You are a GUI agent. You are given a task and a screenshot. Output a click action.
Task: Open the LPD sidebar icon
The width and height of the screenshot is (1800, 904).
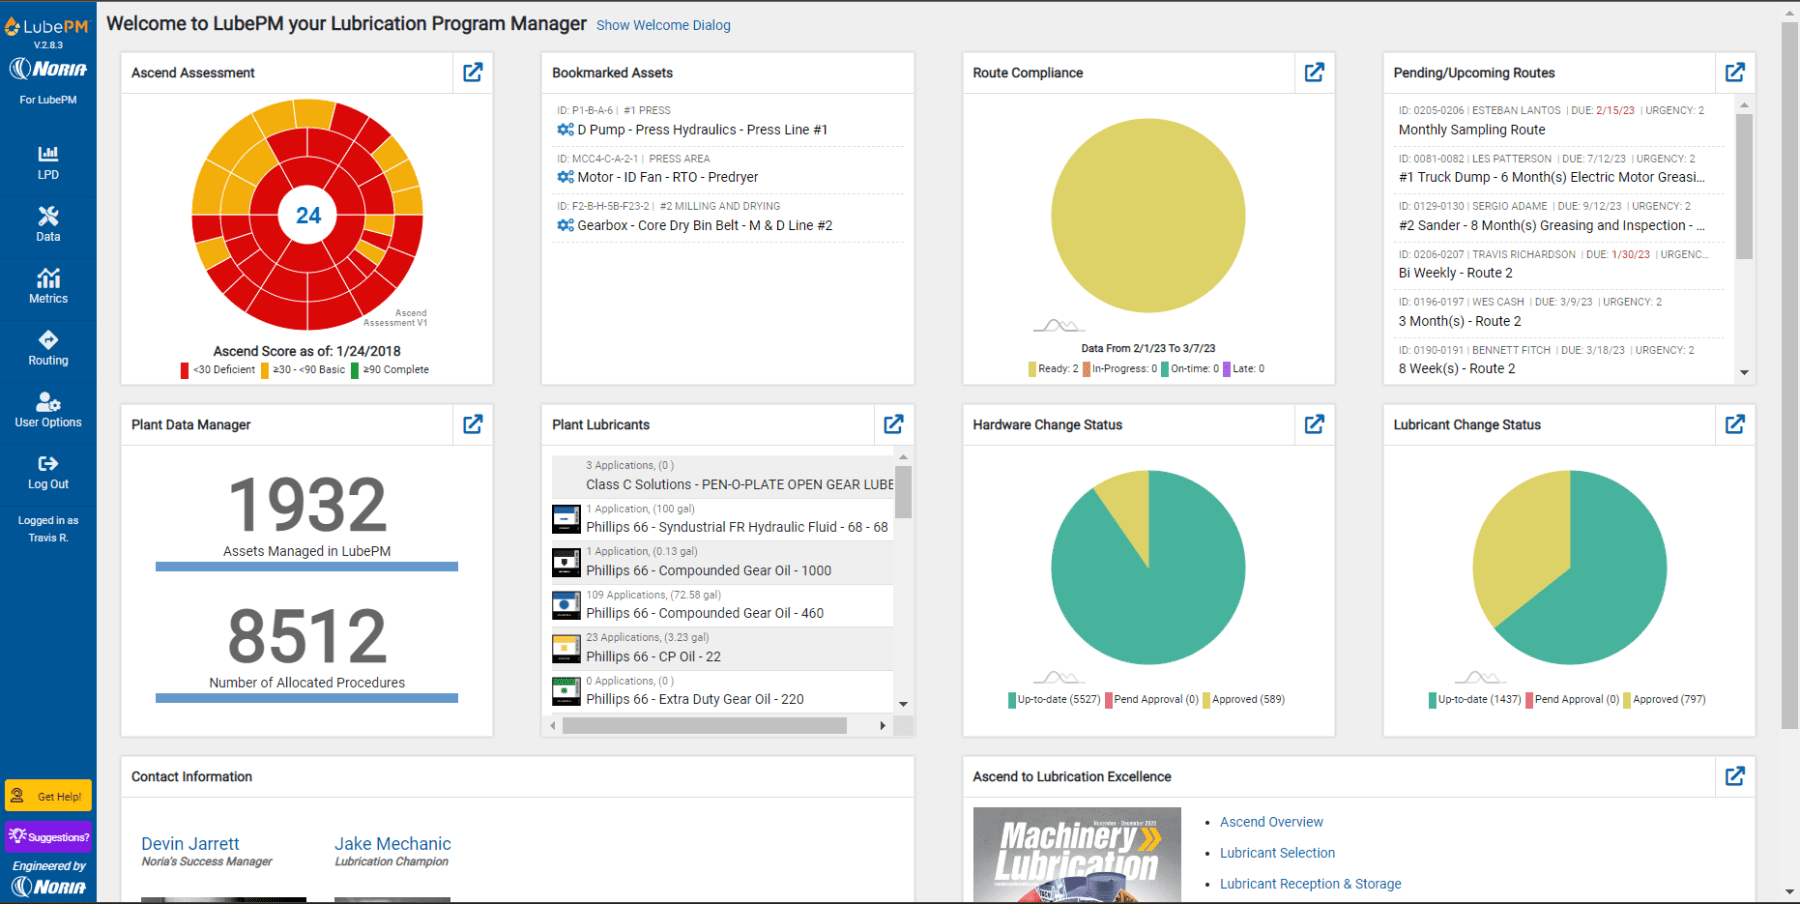point(48,162)
